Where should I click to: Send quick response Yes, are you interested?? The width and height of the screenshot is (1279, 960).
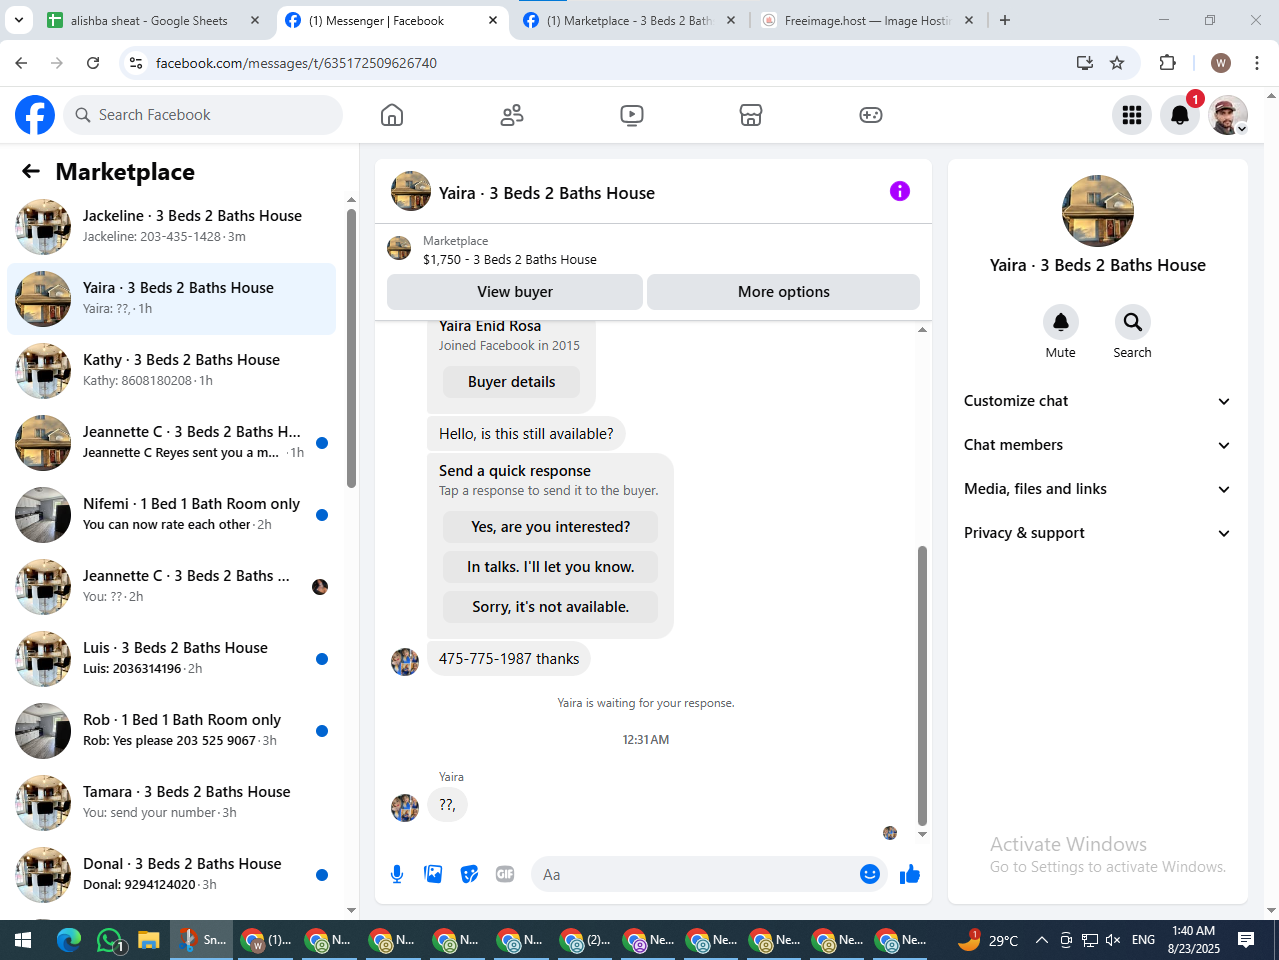pos(550,527)
